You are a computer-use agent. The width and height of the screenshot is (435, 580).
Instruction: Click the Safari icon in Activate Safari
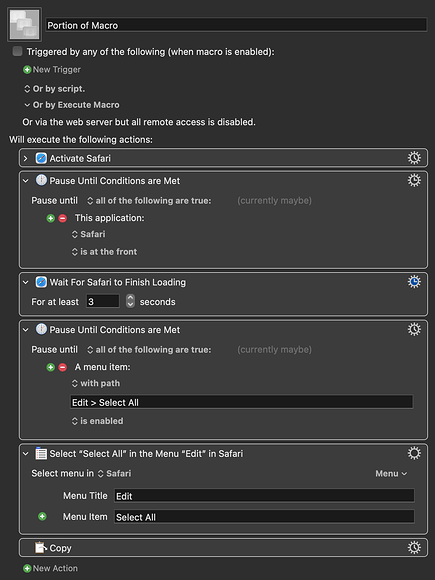click(x=41, y=158)
